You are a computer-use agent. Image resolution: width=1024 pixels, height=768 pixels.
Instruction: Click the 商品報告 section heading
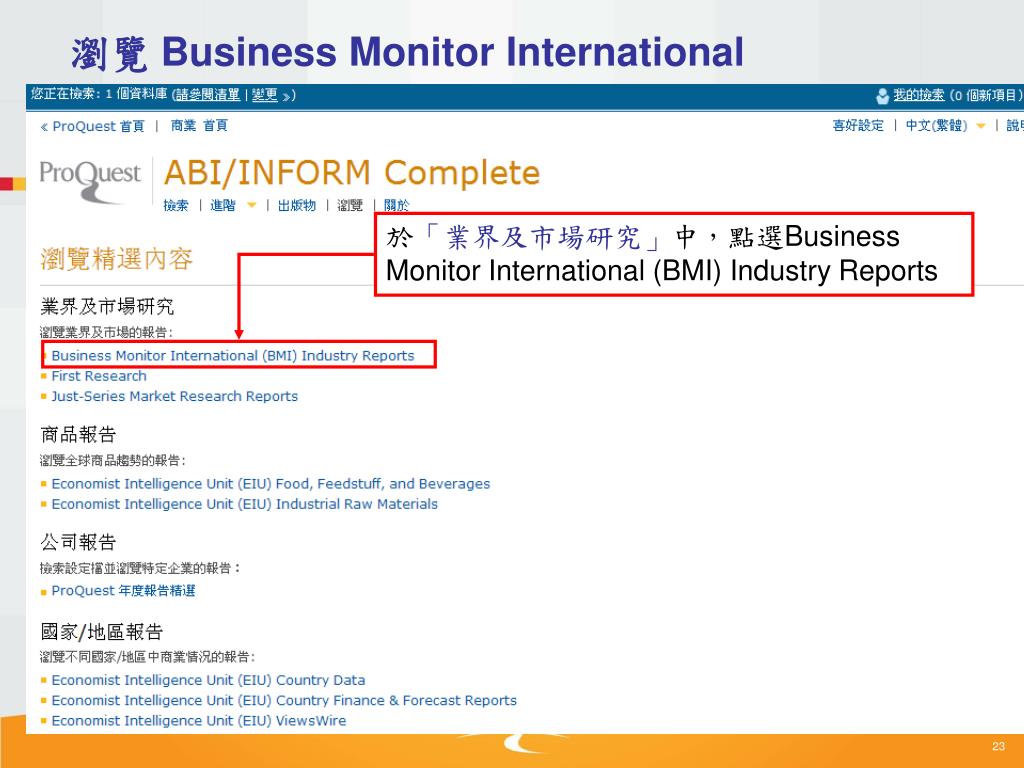pyautogui.click(x=78, y=434)
